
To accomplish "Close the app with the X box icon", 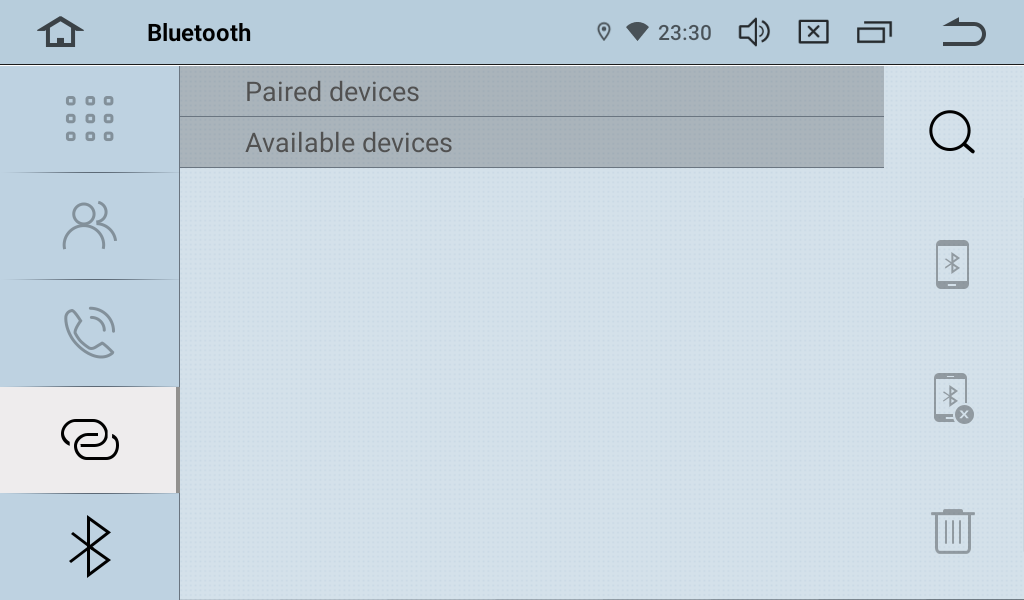I will [x=813, y=33].
